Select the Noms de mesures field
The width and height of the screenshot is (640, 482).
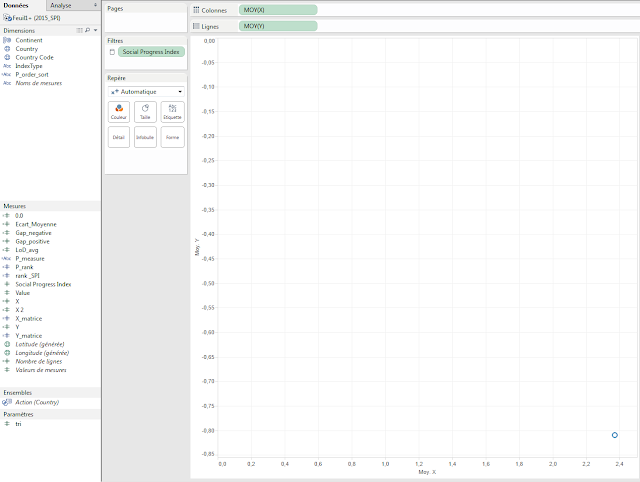point(39,83)
